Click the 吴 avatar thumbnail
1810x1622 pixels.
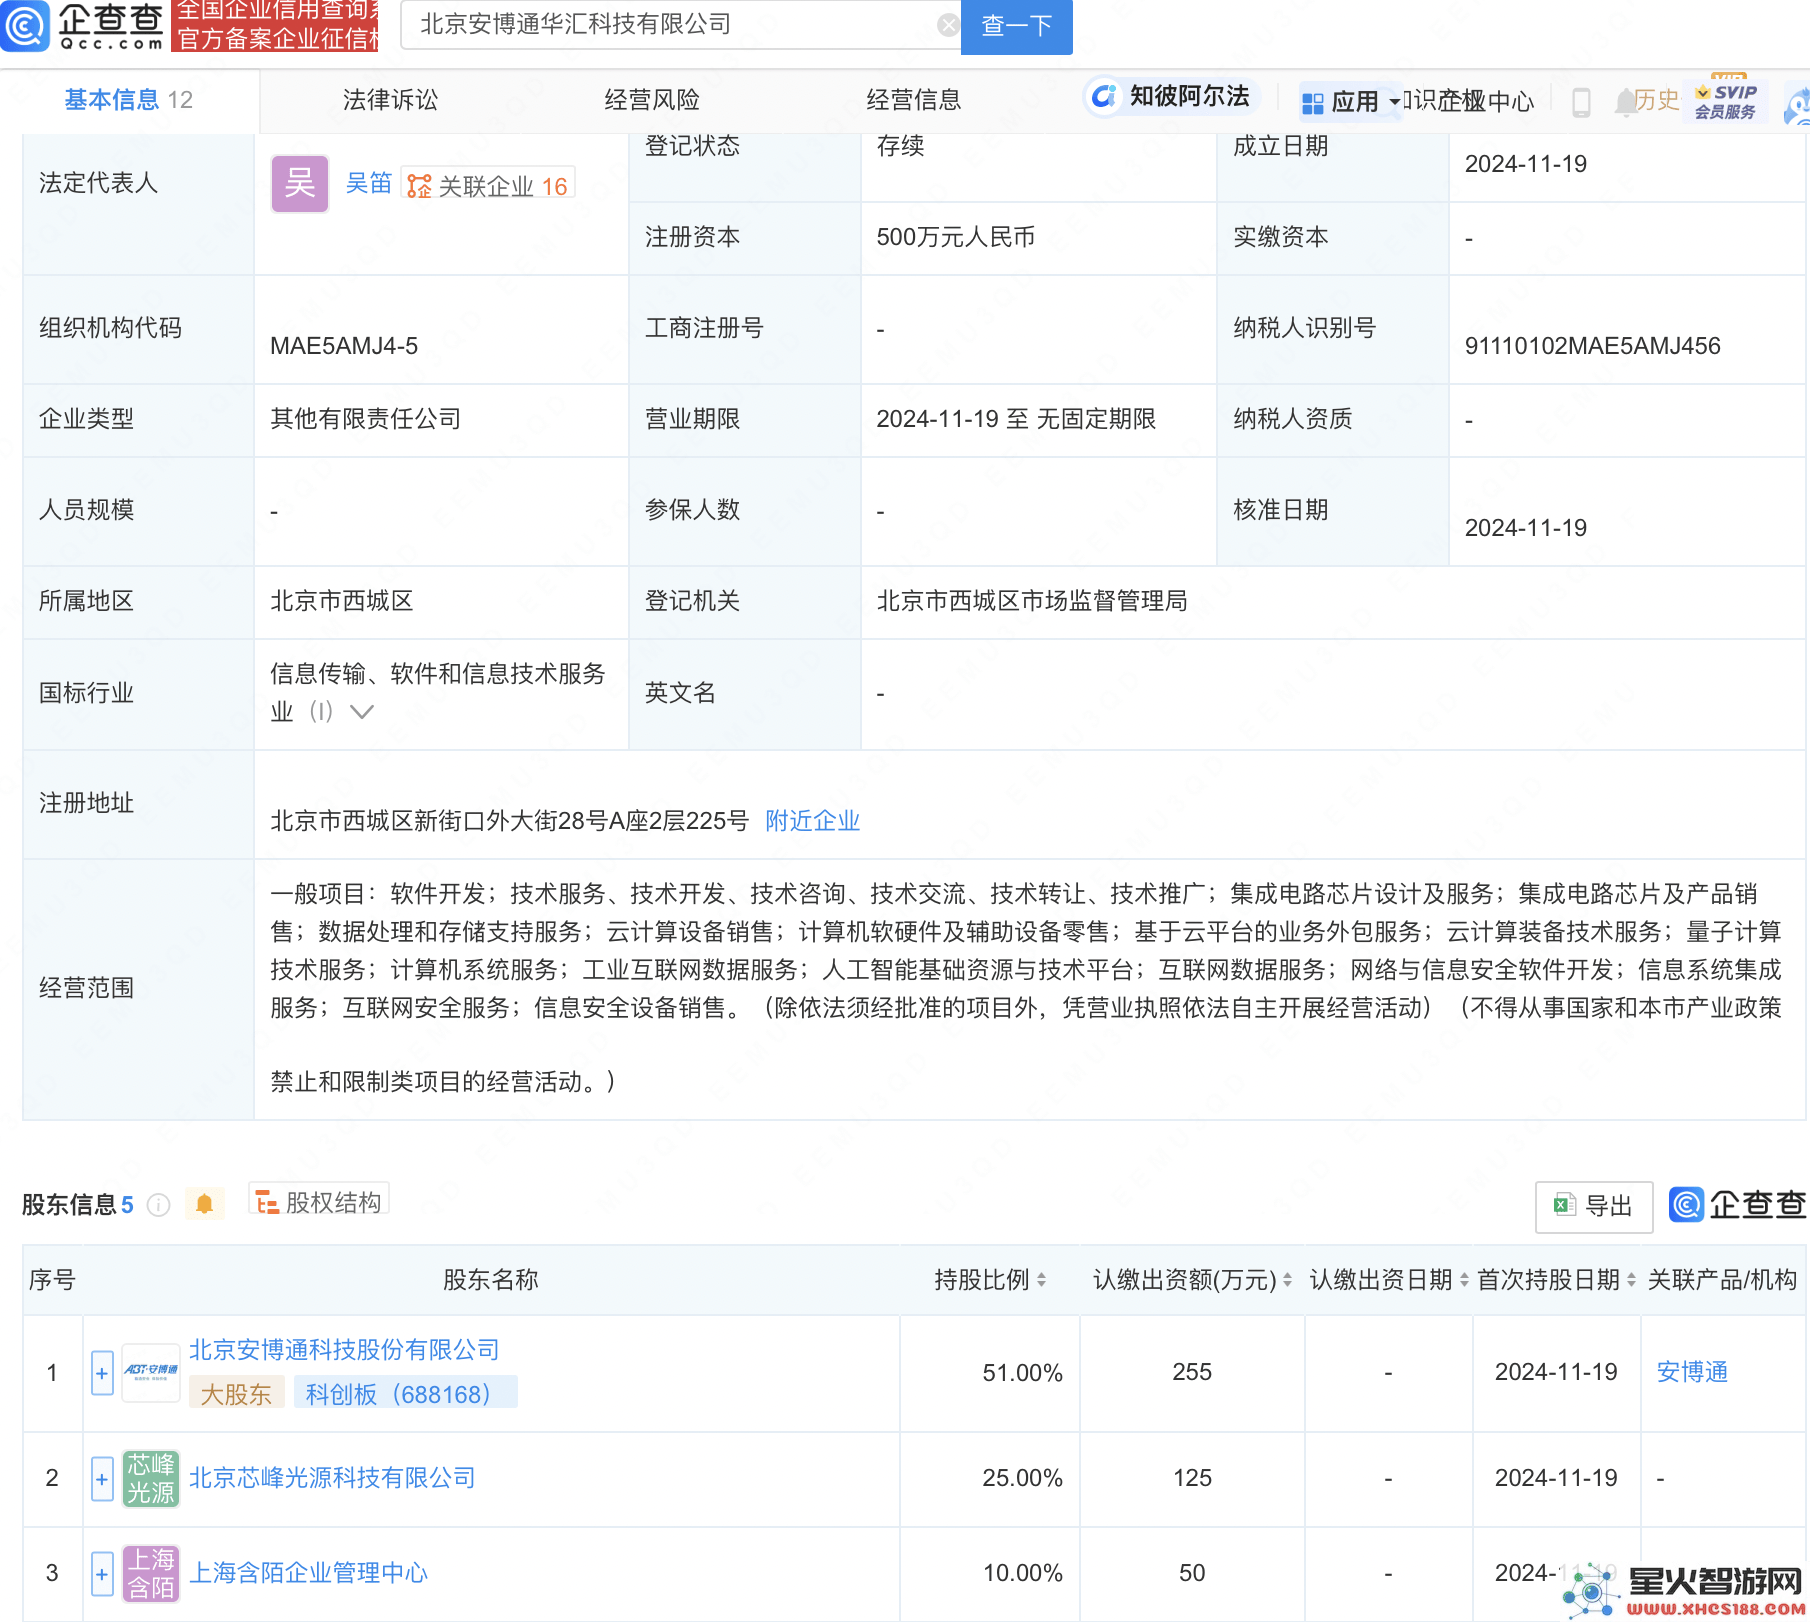pyautogui.click(x=300, y=184)
